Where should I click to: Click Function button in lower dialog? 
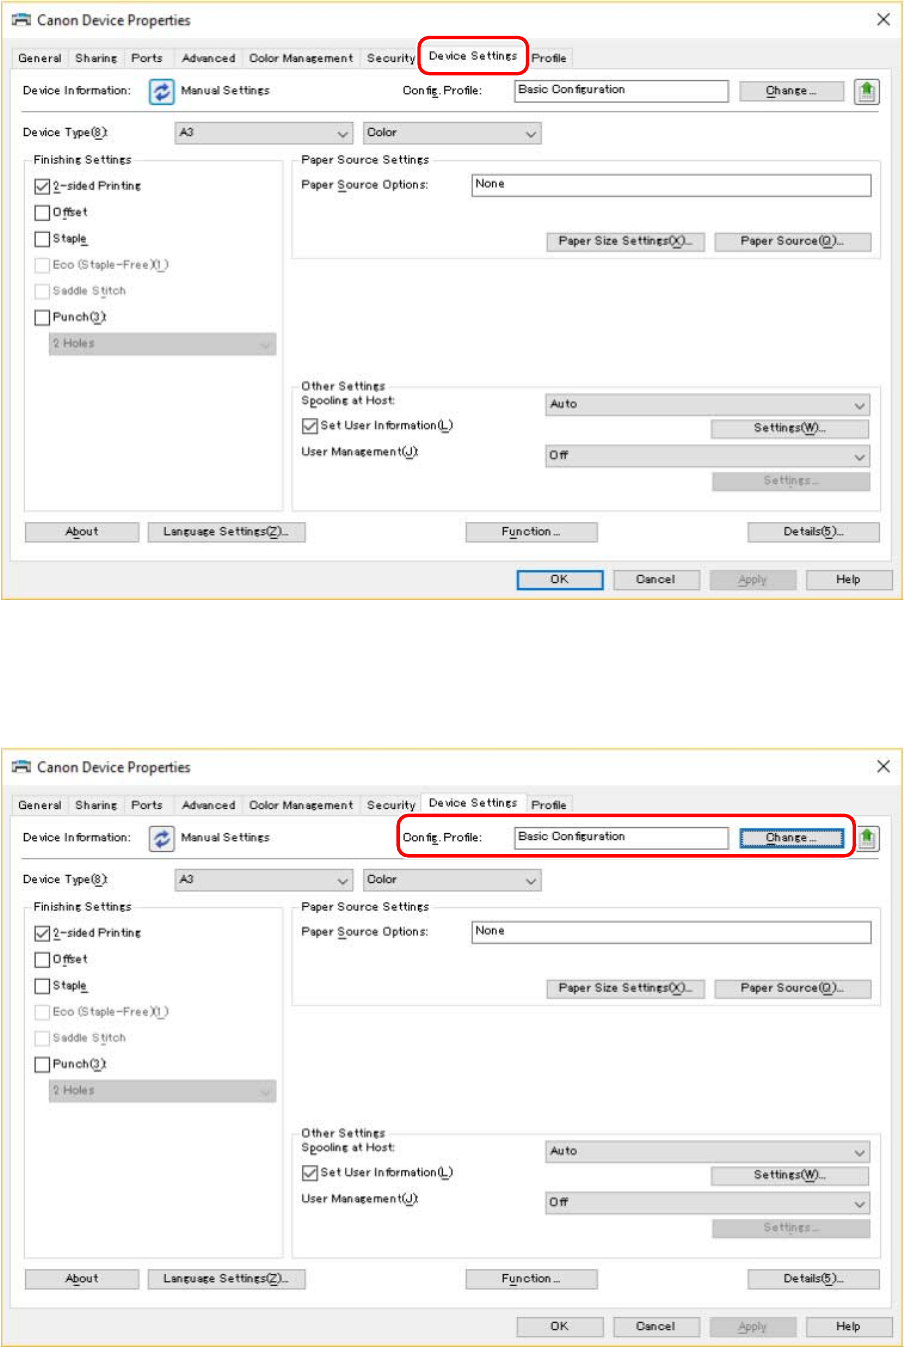(531, 1279)
